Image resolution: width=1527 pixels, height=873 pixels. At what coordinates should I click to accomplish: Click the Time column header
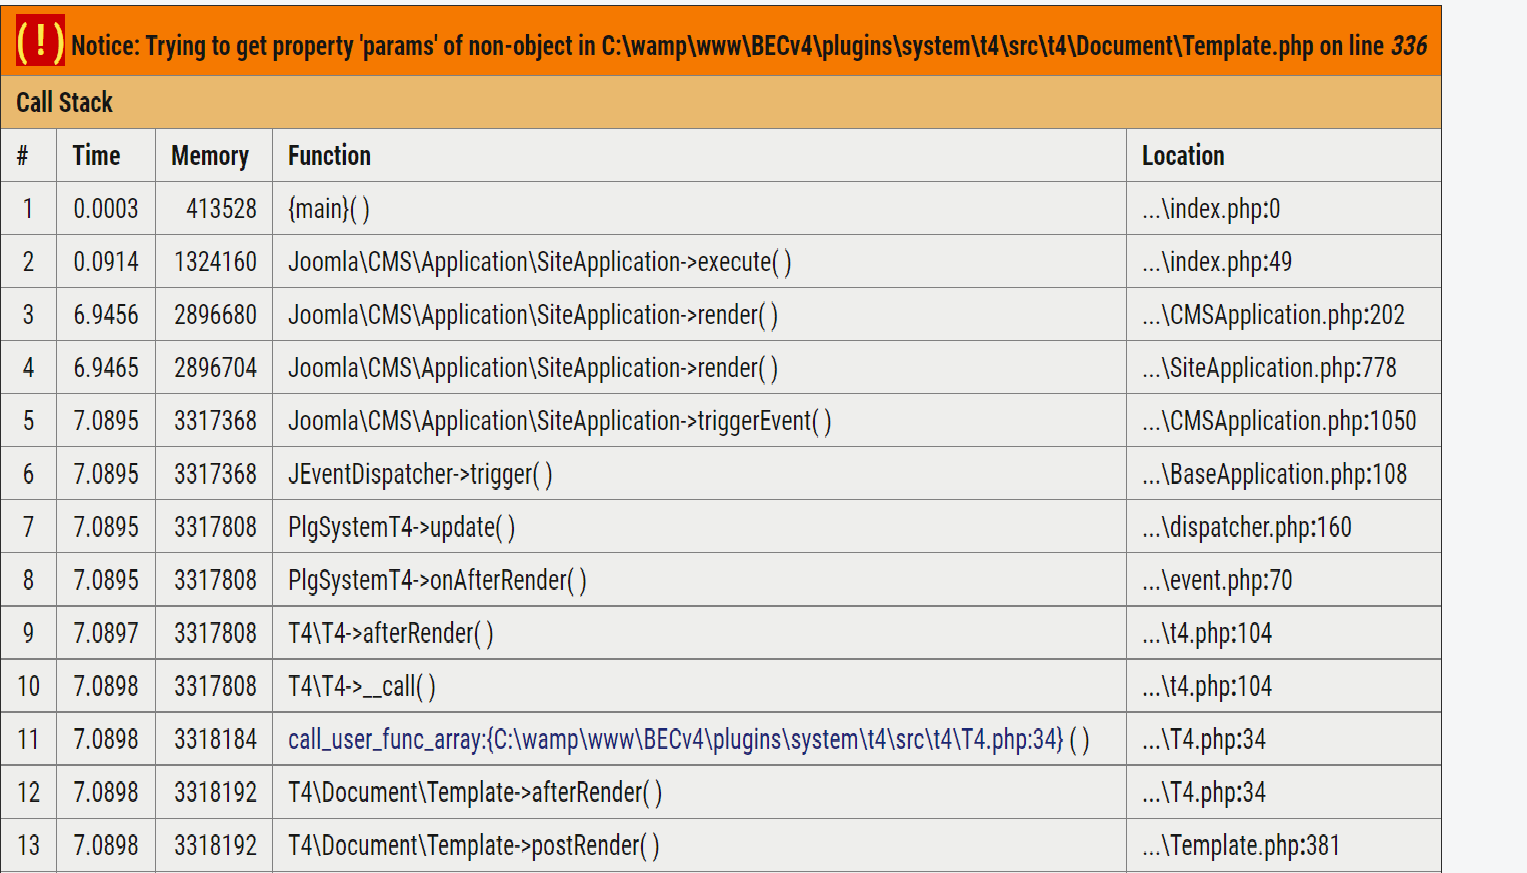[96, 156]
